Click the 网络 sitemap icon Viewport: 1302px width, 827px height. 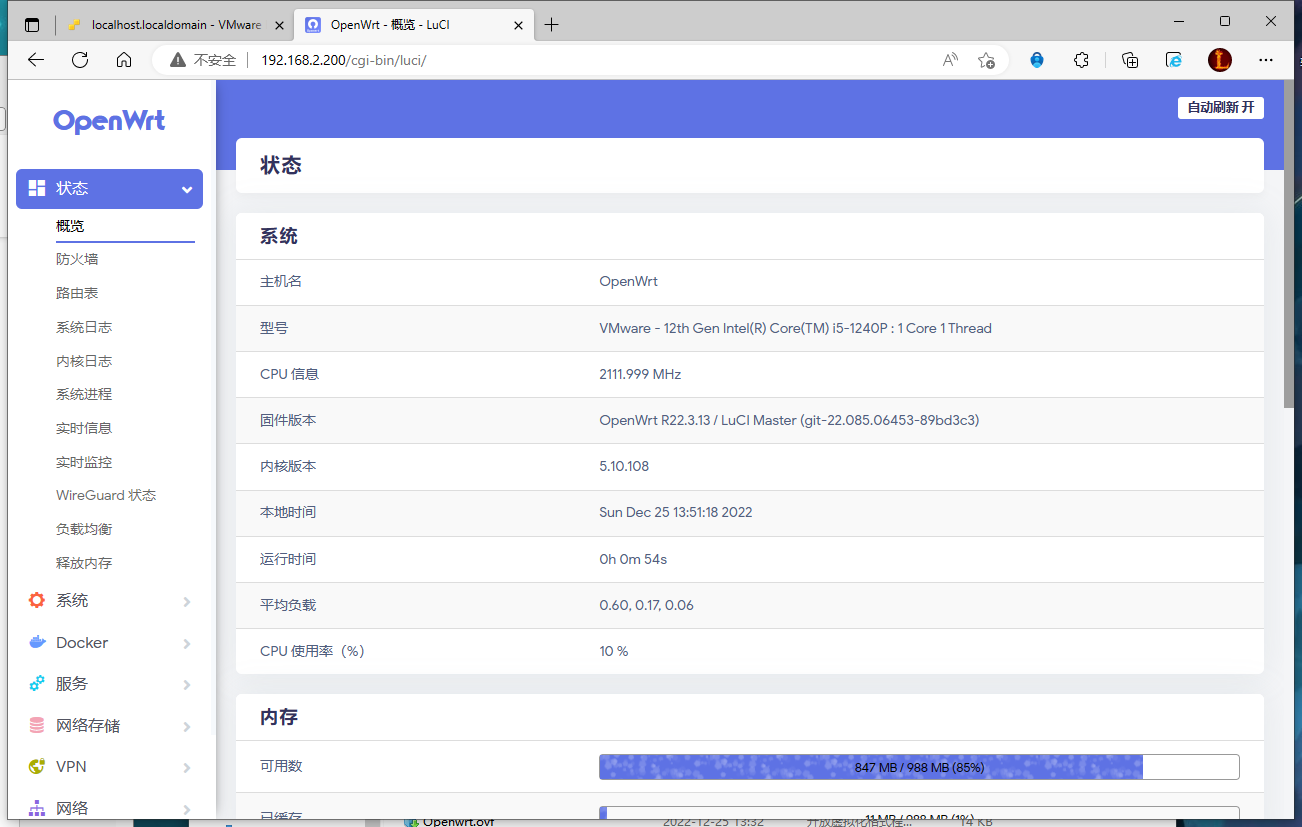[x=37, y=808]
